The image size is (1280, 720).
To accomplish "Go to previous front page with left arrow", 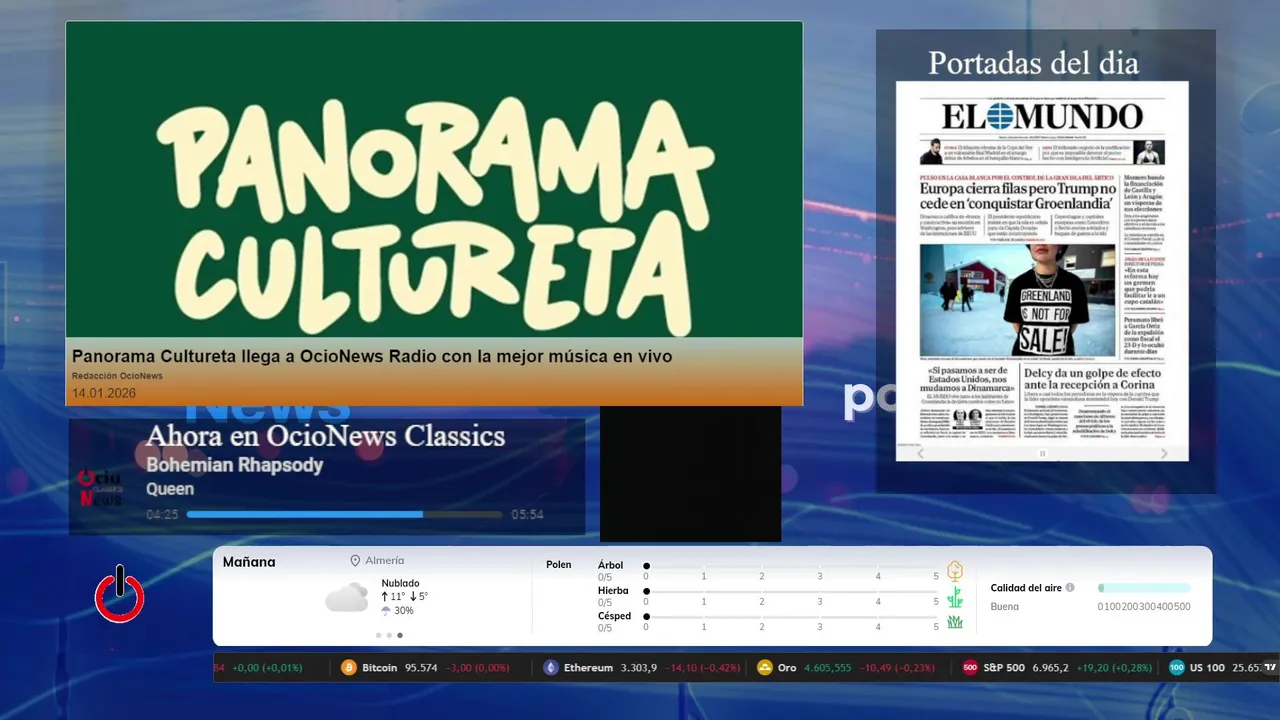I will (x=922, y=454).
